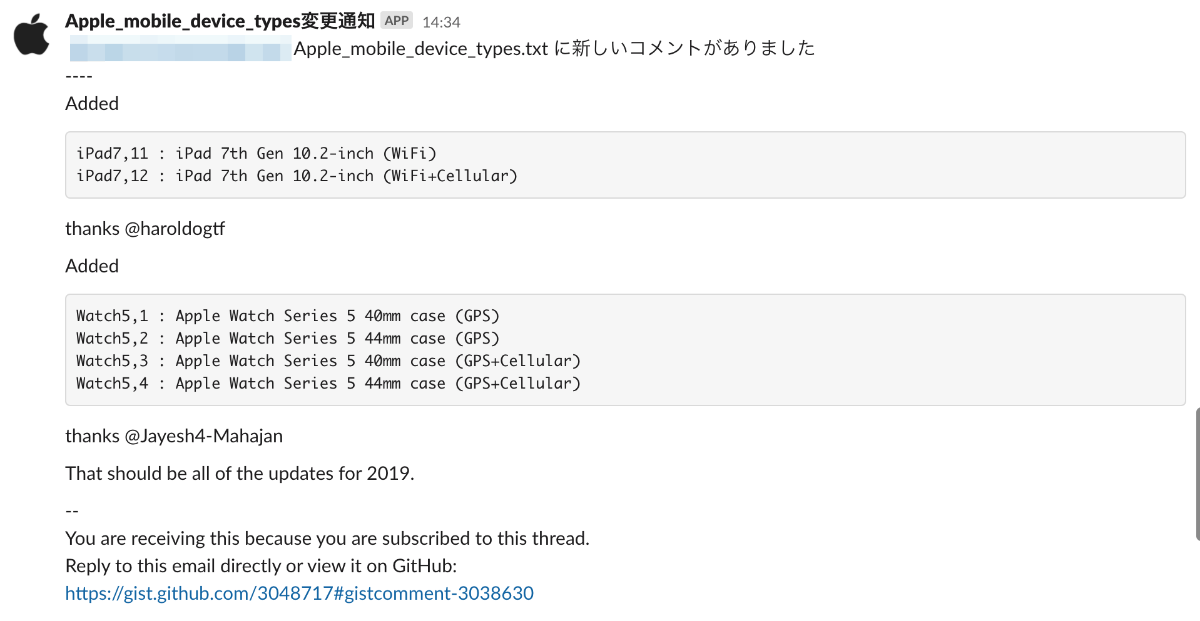This screenshot has height=621, width=1200.
Task: Select the 'Watch5,2' Series 5 44mm GPS line
Action: point(288,338)
